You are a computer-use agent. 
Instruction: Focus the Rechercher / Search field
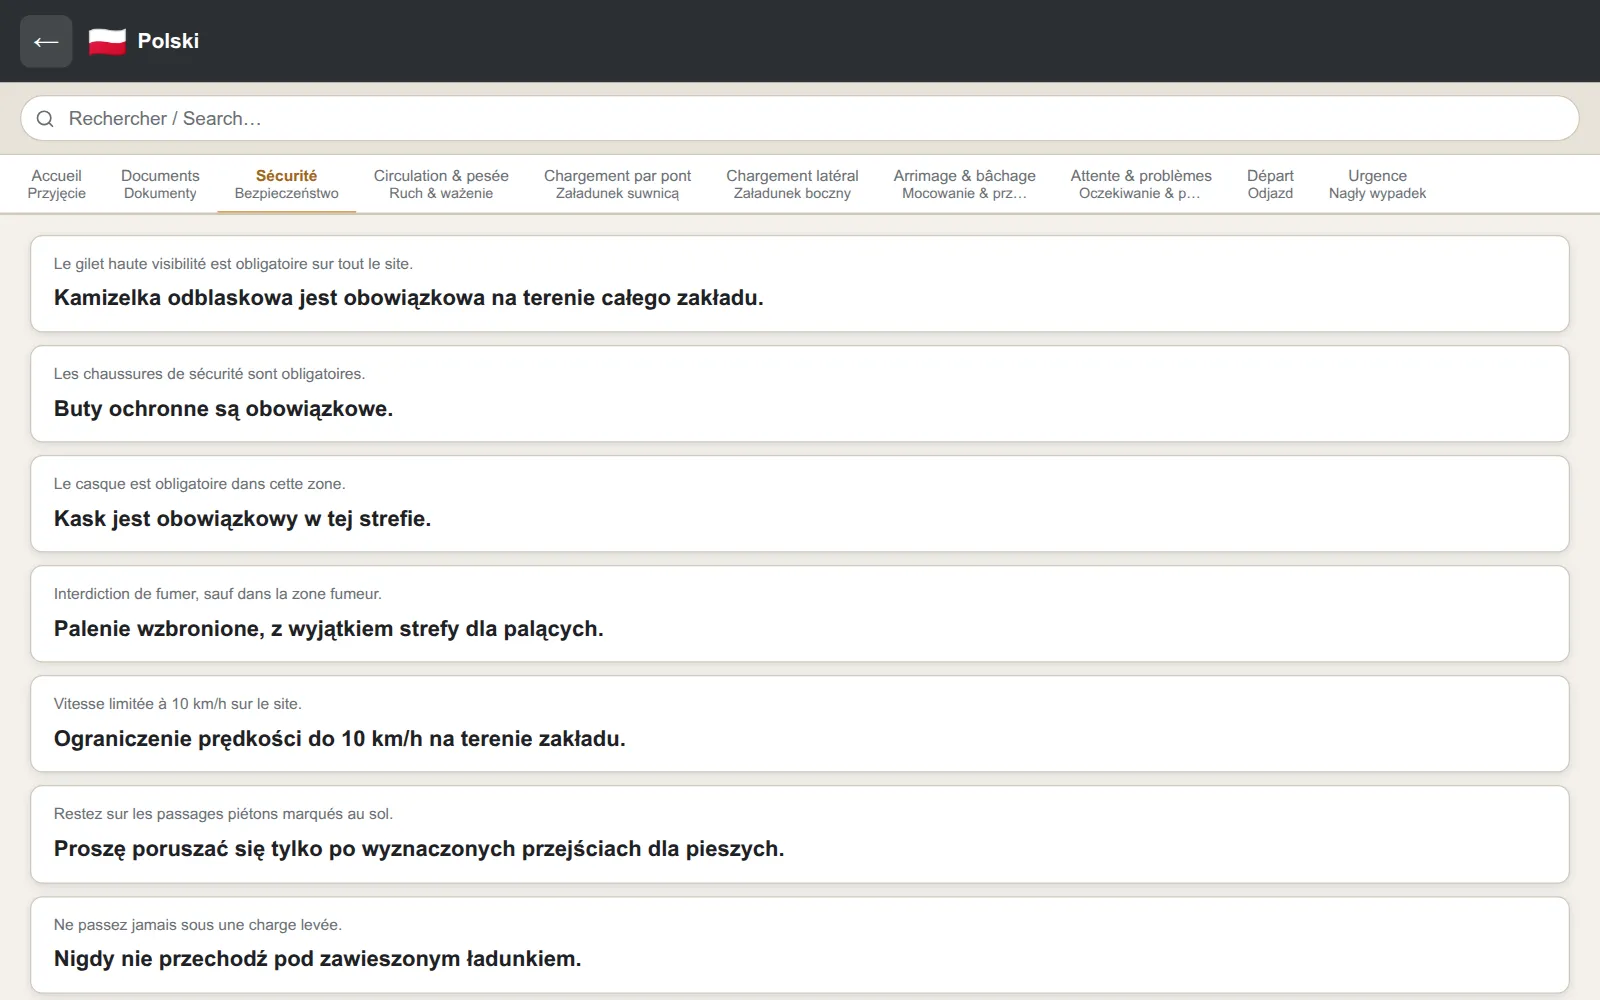pyautogui.click(x=800, y=118)
